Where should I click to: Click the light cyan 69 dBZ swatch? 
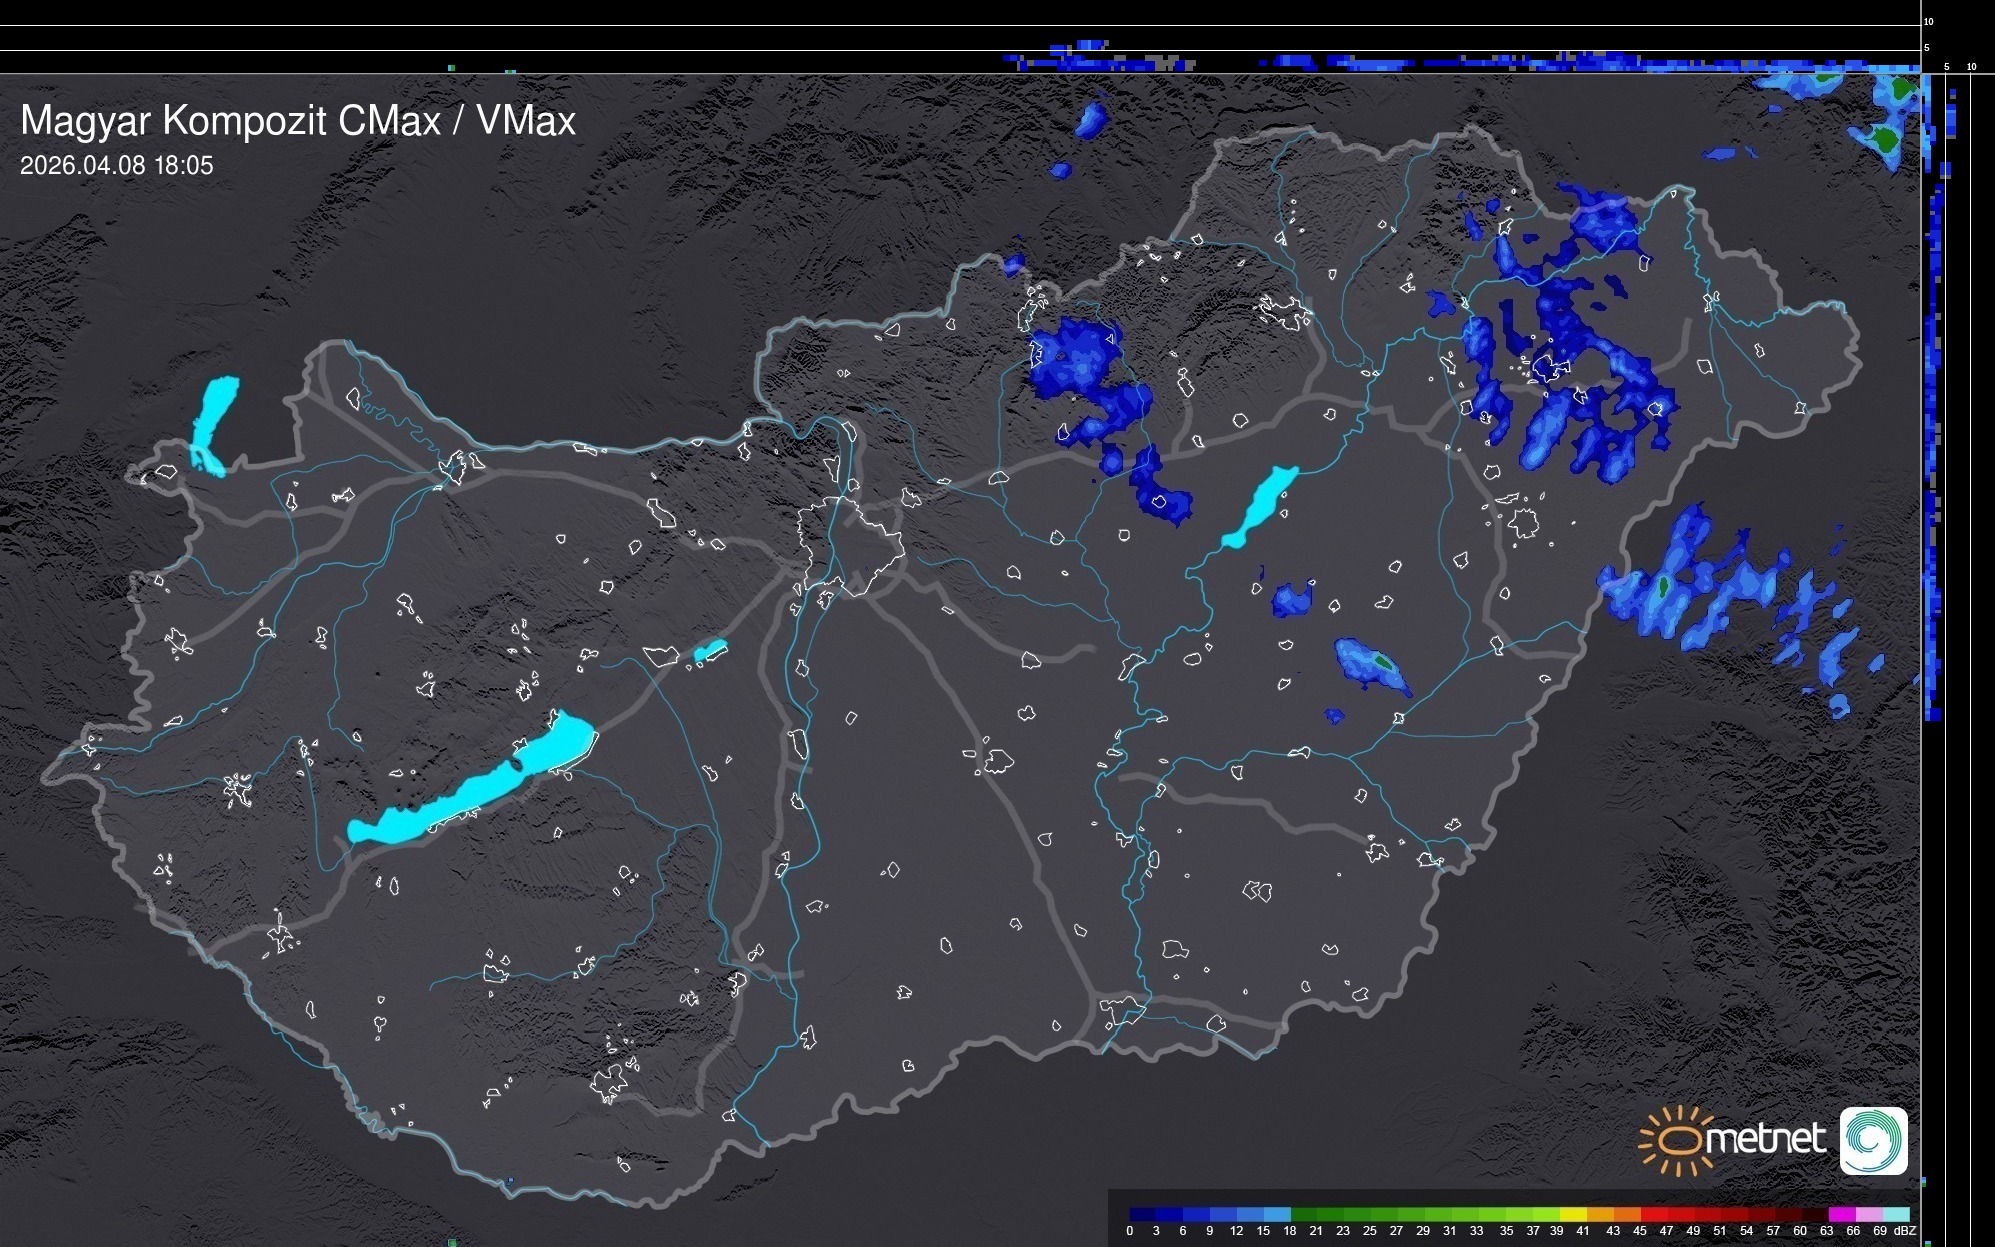click(1895, 1214)
